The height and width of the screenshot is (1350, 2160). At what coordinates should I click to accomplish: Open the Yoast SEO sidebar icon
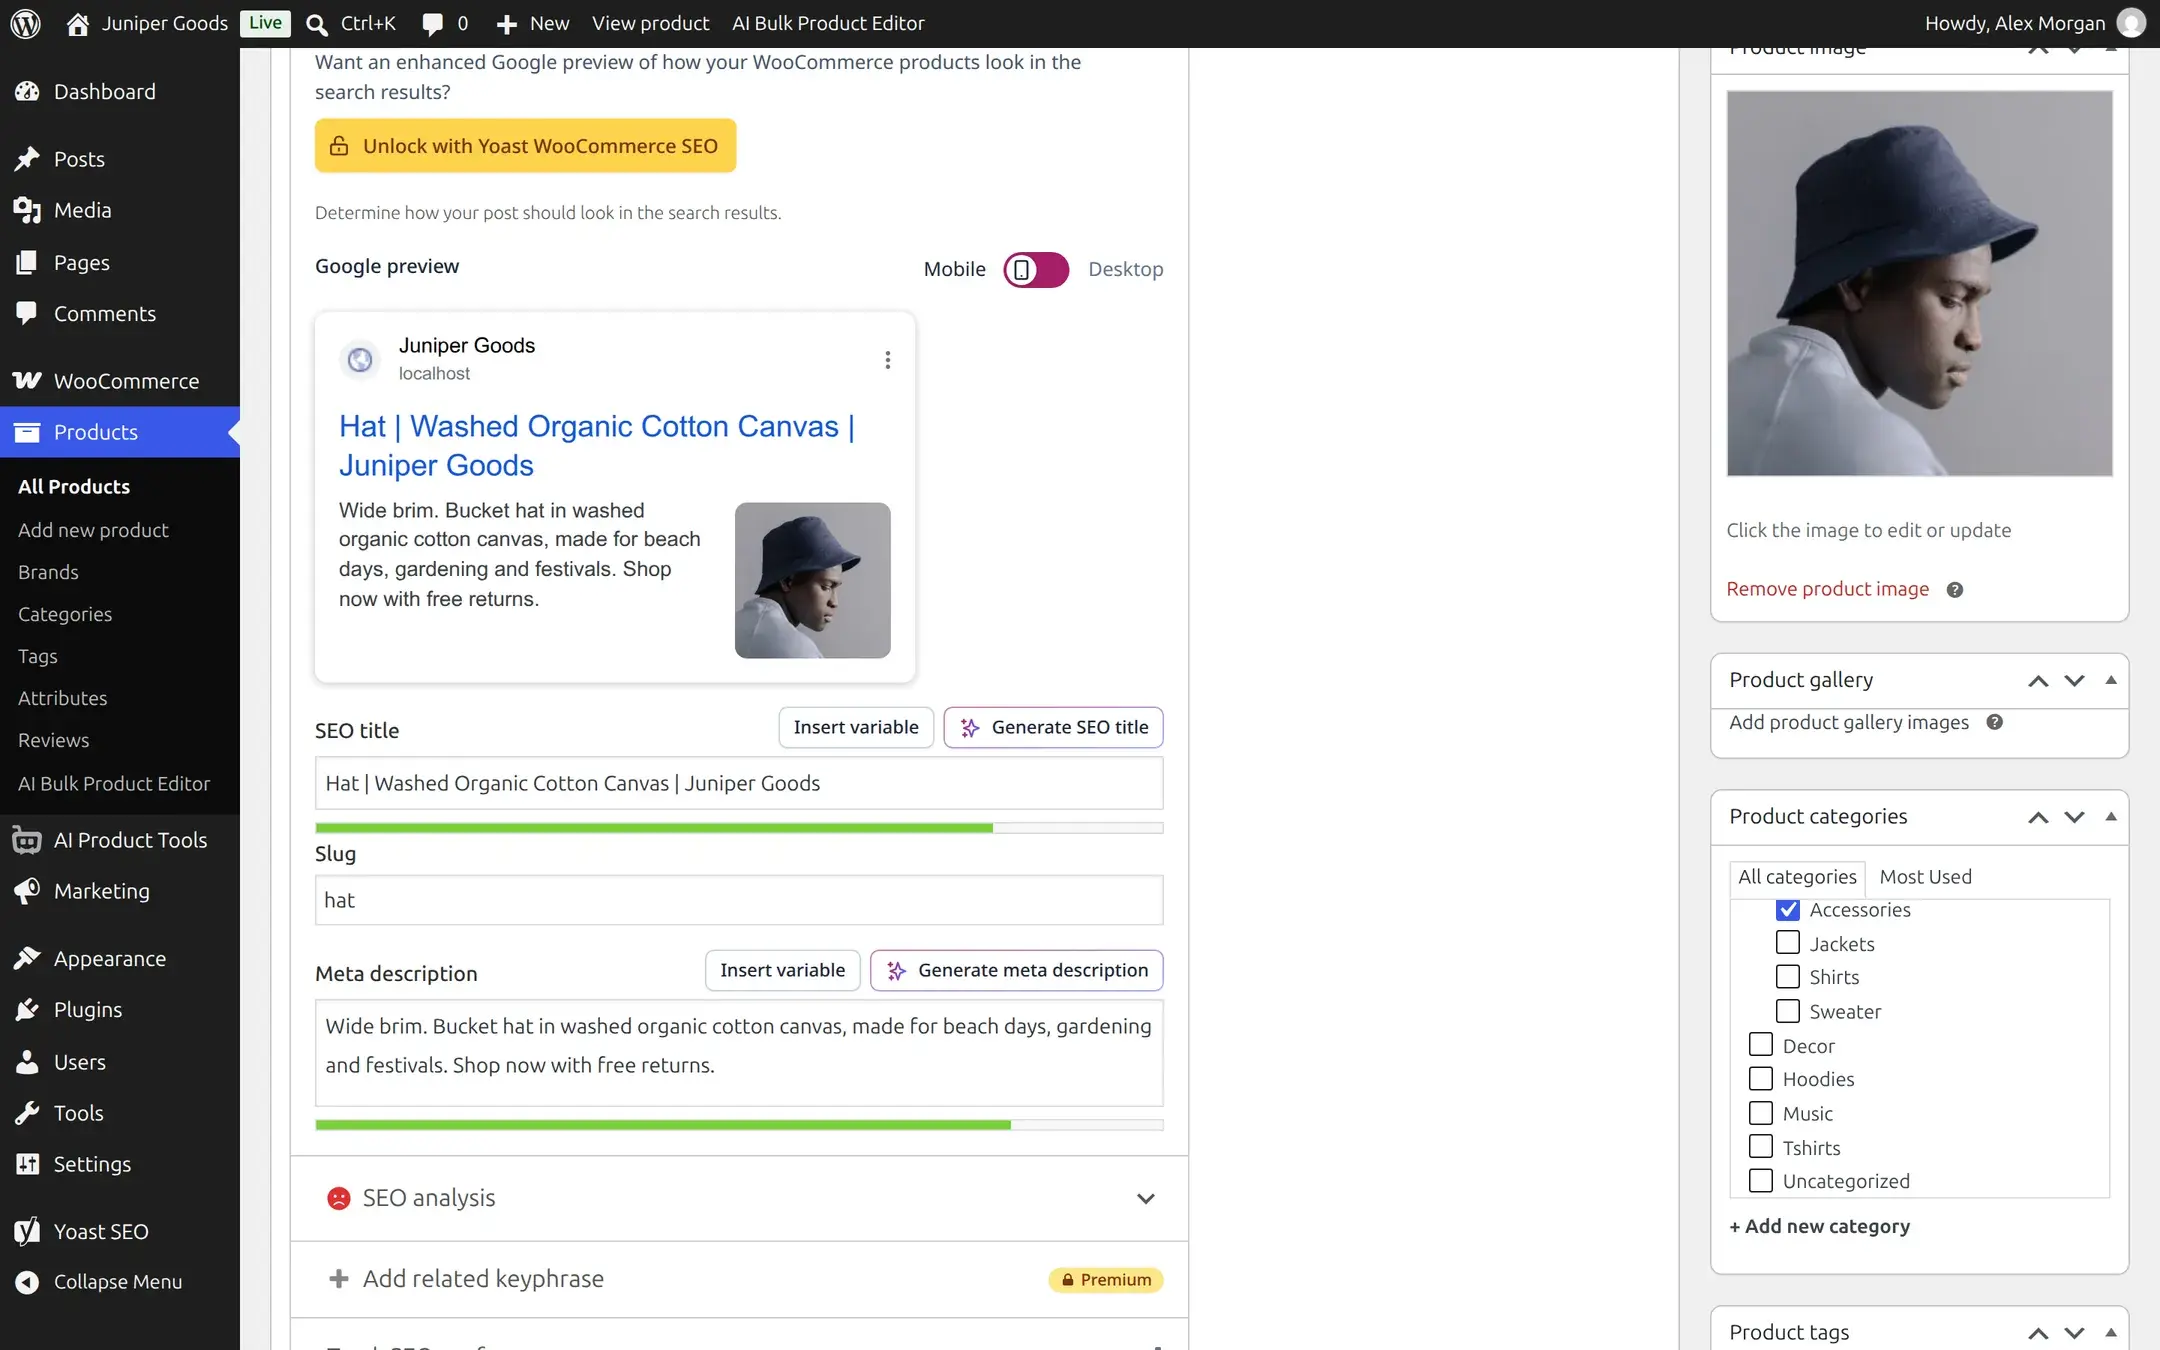click(x=27, y=1231)
